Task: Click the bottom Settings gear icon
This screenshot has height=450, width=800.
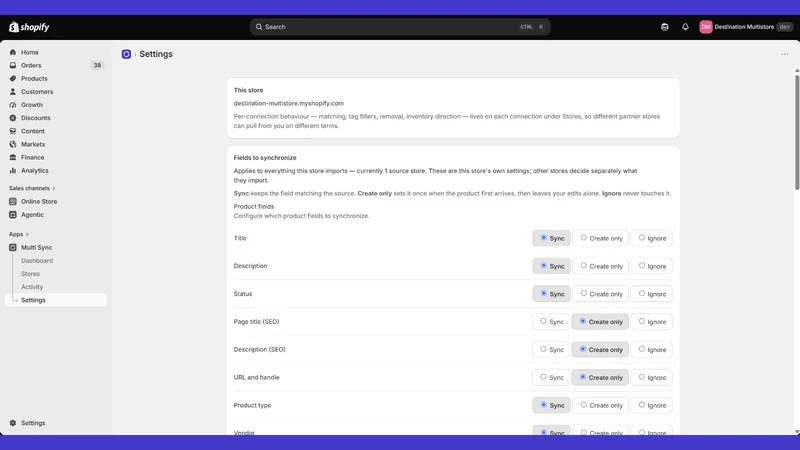Action: (x=13, y=423)
